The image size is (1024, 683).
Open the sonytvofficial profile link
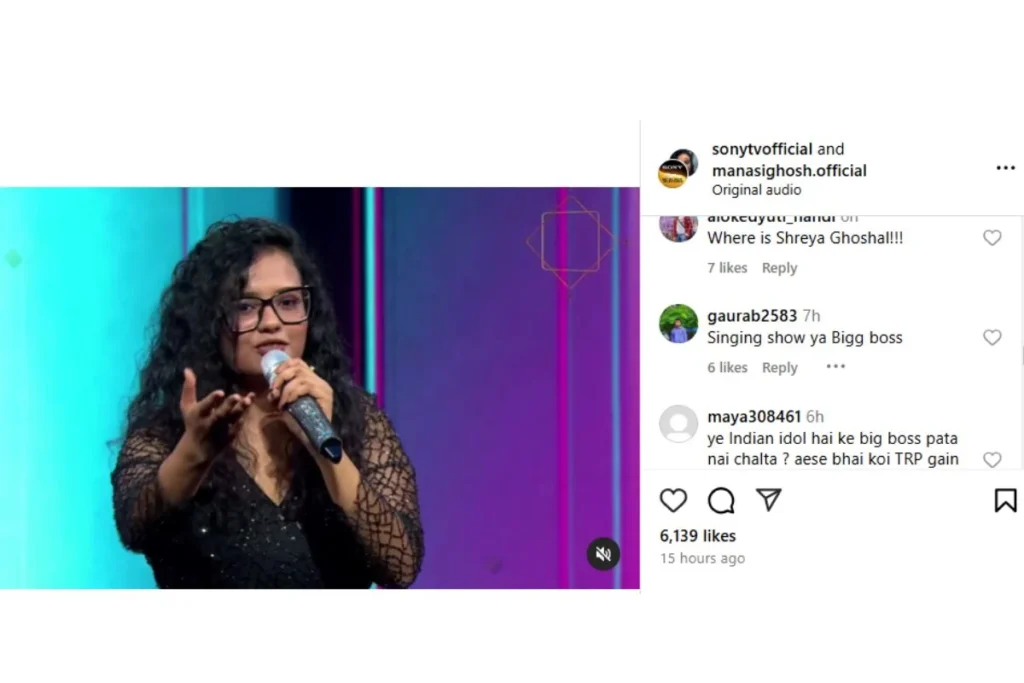click(761, 149)
